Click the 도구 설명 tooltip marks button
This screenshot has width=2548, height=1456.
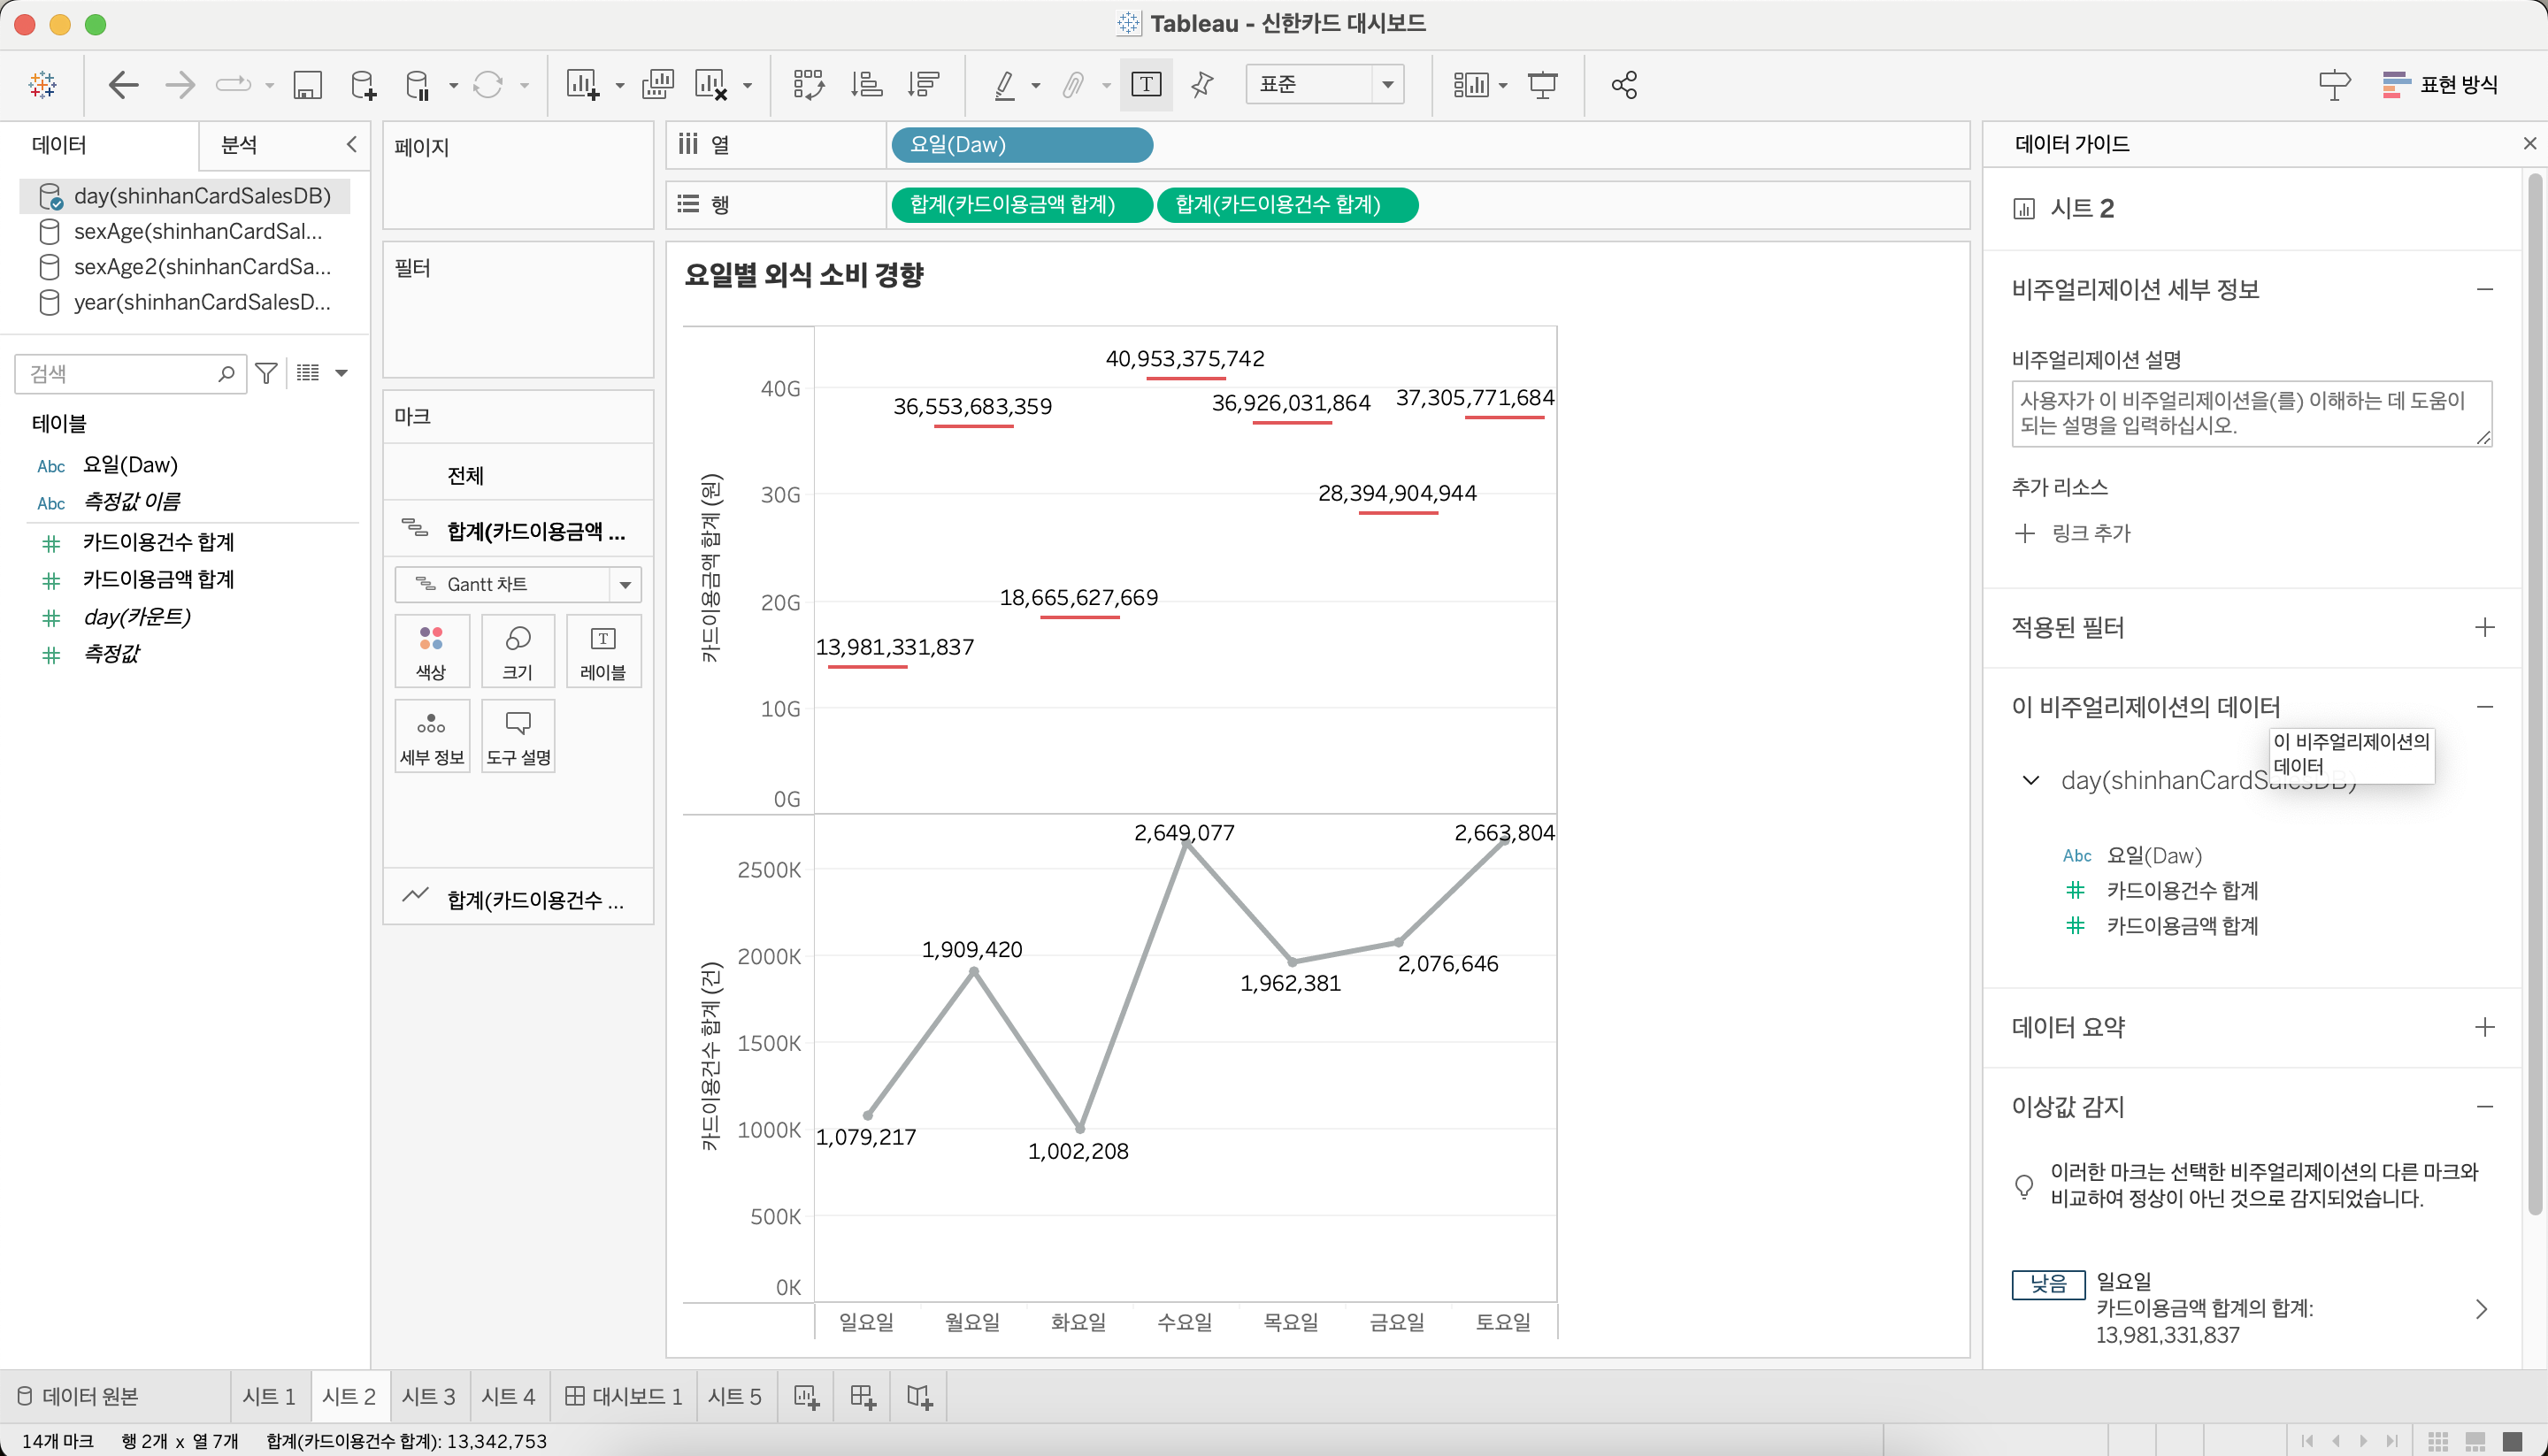[518, 736]
